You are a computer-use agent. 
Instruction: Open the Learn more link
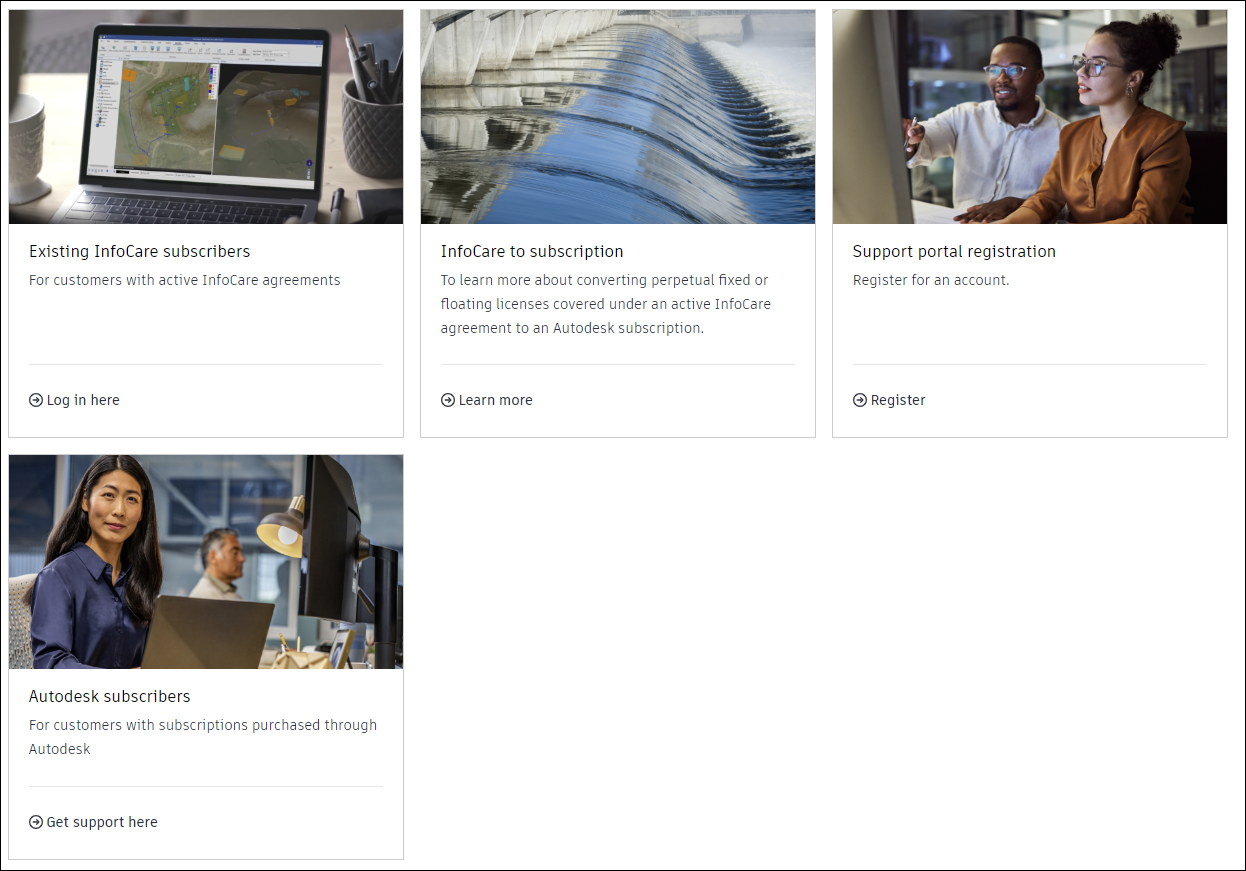point(496,400)
